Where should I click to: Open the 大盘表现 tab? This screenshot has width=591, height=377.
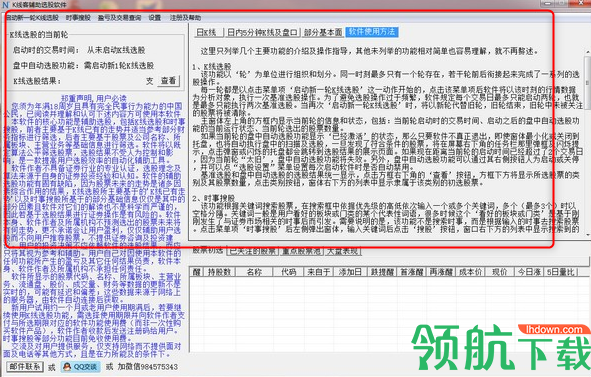[342, 251]
